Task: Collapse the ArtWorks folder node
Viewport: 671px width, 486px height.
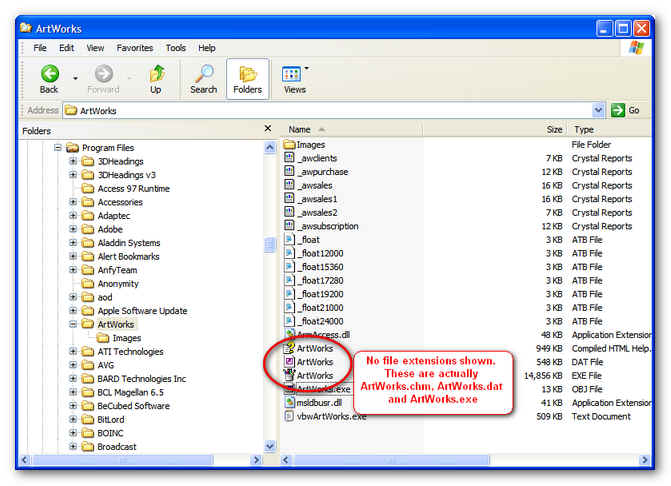Action: click(73, 324)
